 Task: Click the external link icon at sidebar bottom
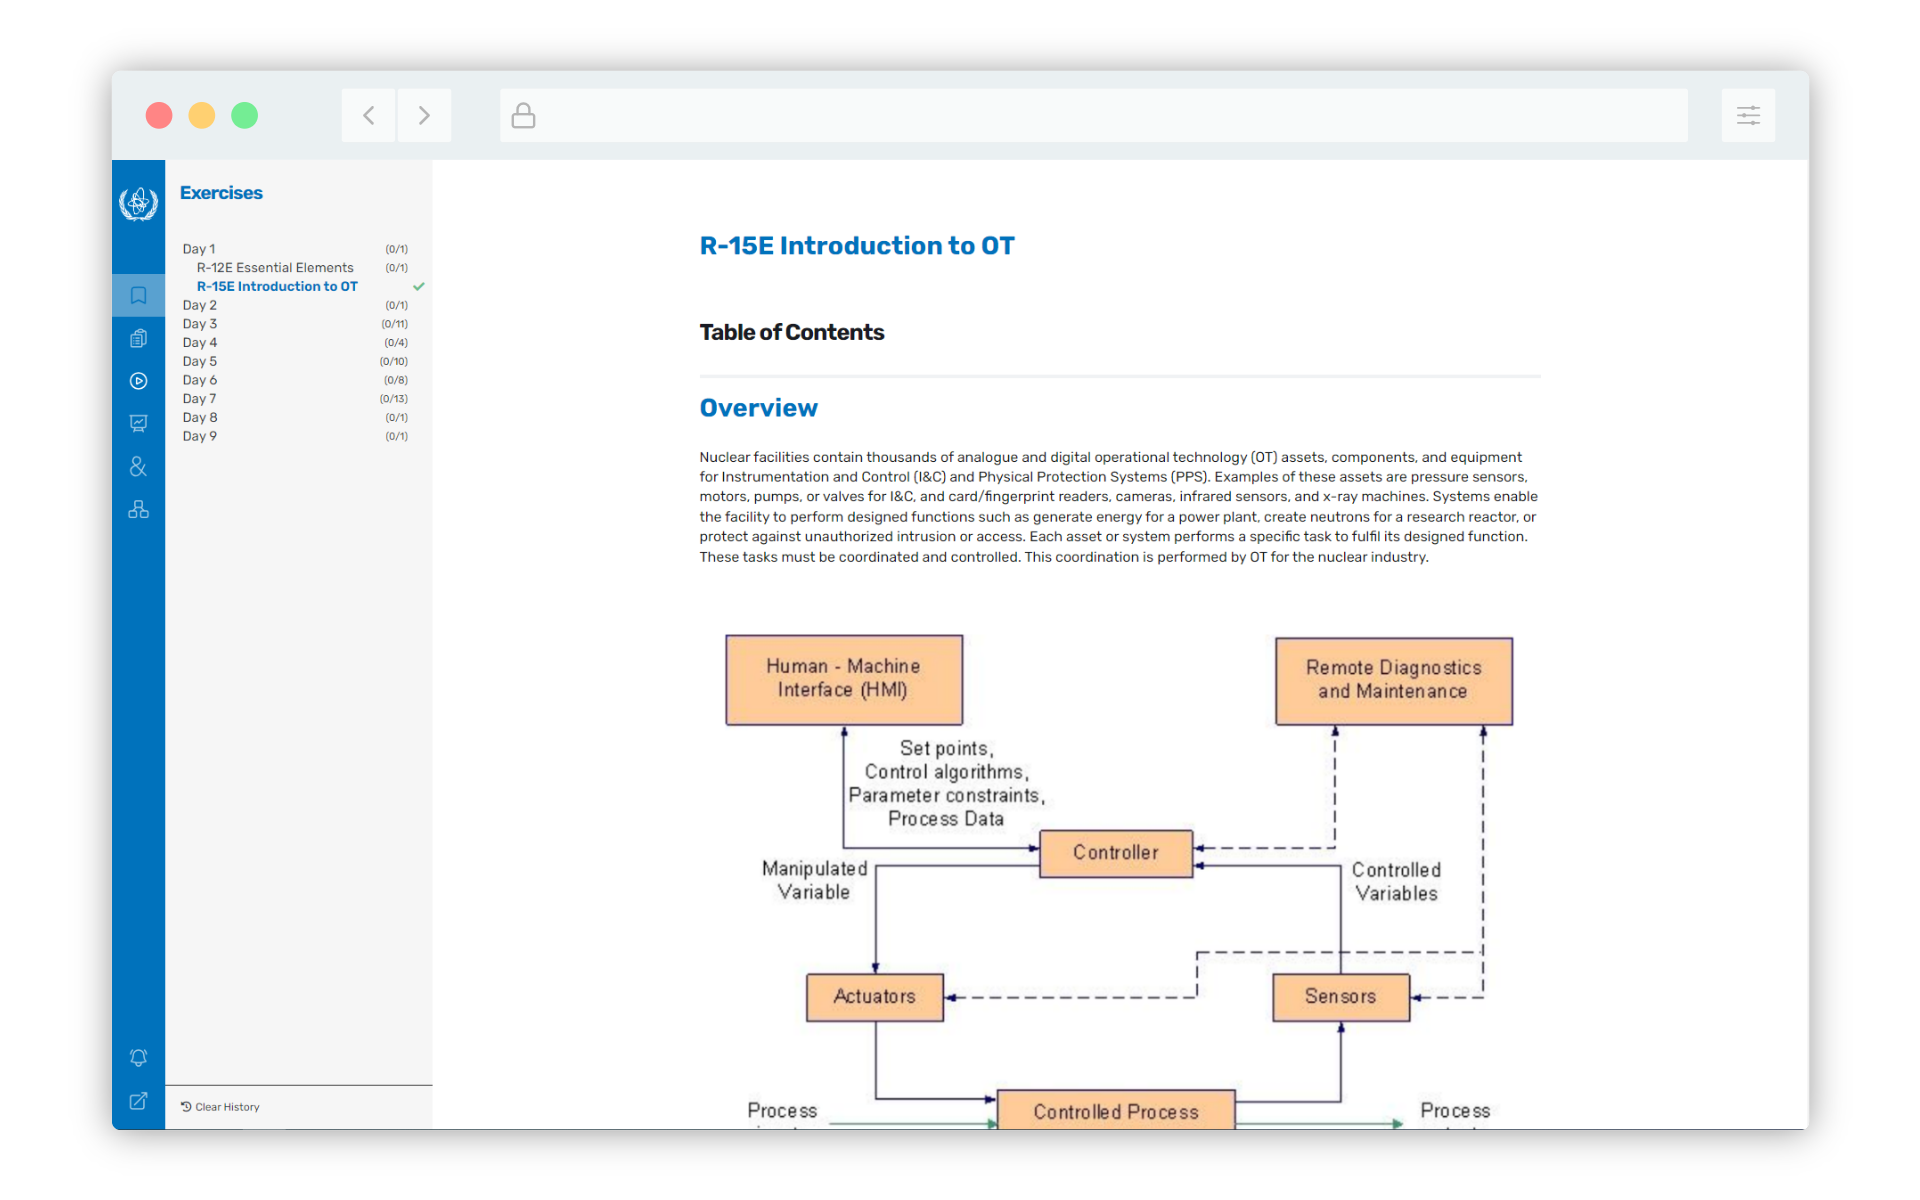(x=138, y=1101)
